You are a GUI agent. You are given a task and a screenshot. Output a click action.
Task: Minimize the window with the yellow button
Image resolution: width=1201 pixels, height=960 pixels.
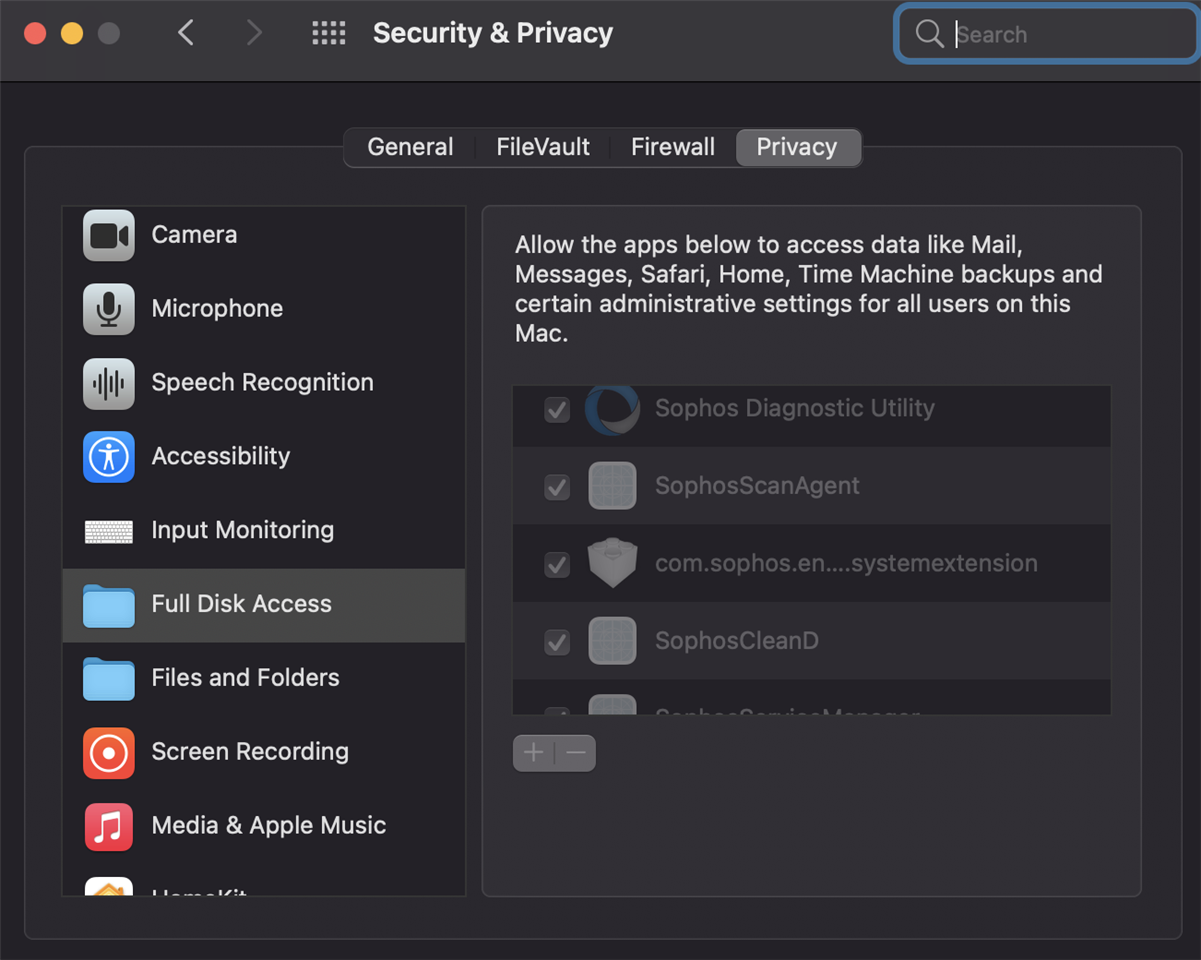coord(72,33)
